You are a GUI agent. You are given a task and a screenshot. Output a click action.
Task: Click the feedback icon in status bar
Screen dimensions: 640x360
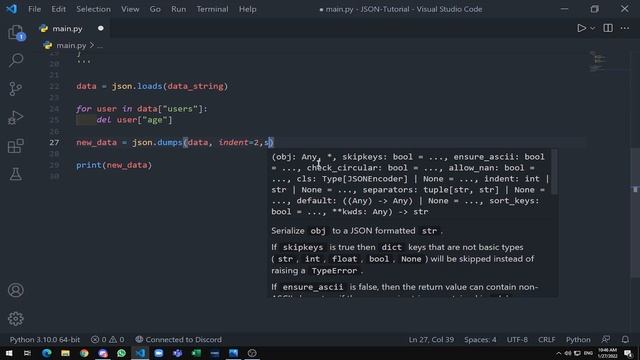pos(606,340)
